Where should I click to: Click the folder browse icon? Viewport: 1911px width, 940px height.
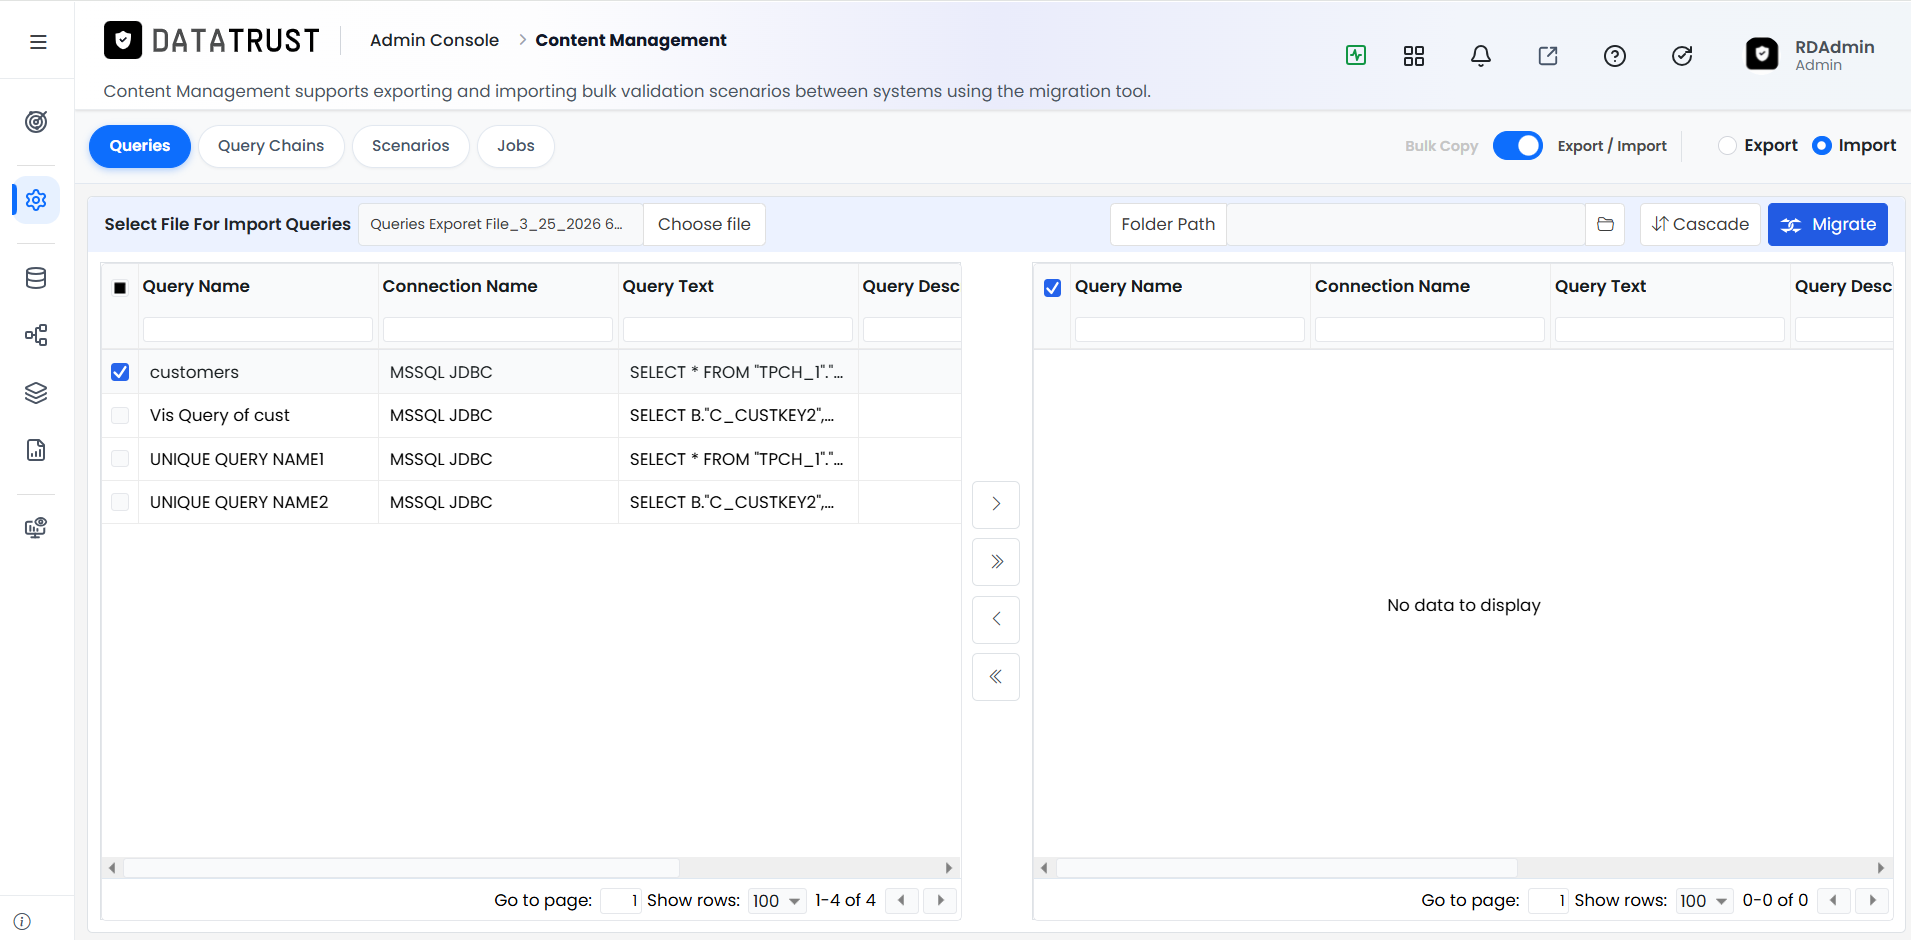[1606, 224]
